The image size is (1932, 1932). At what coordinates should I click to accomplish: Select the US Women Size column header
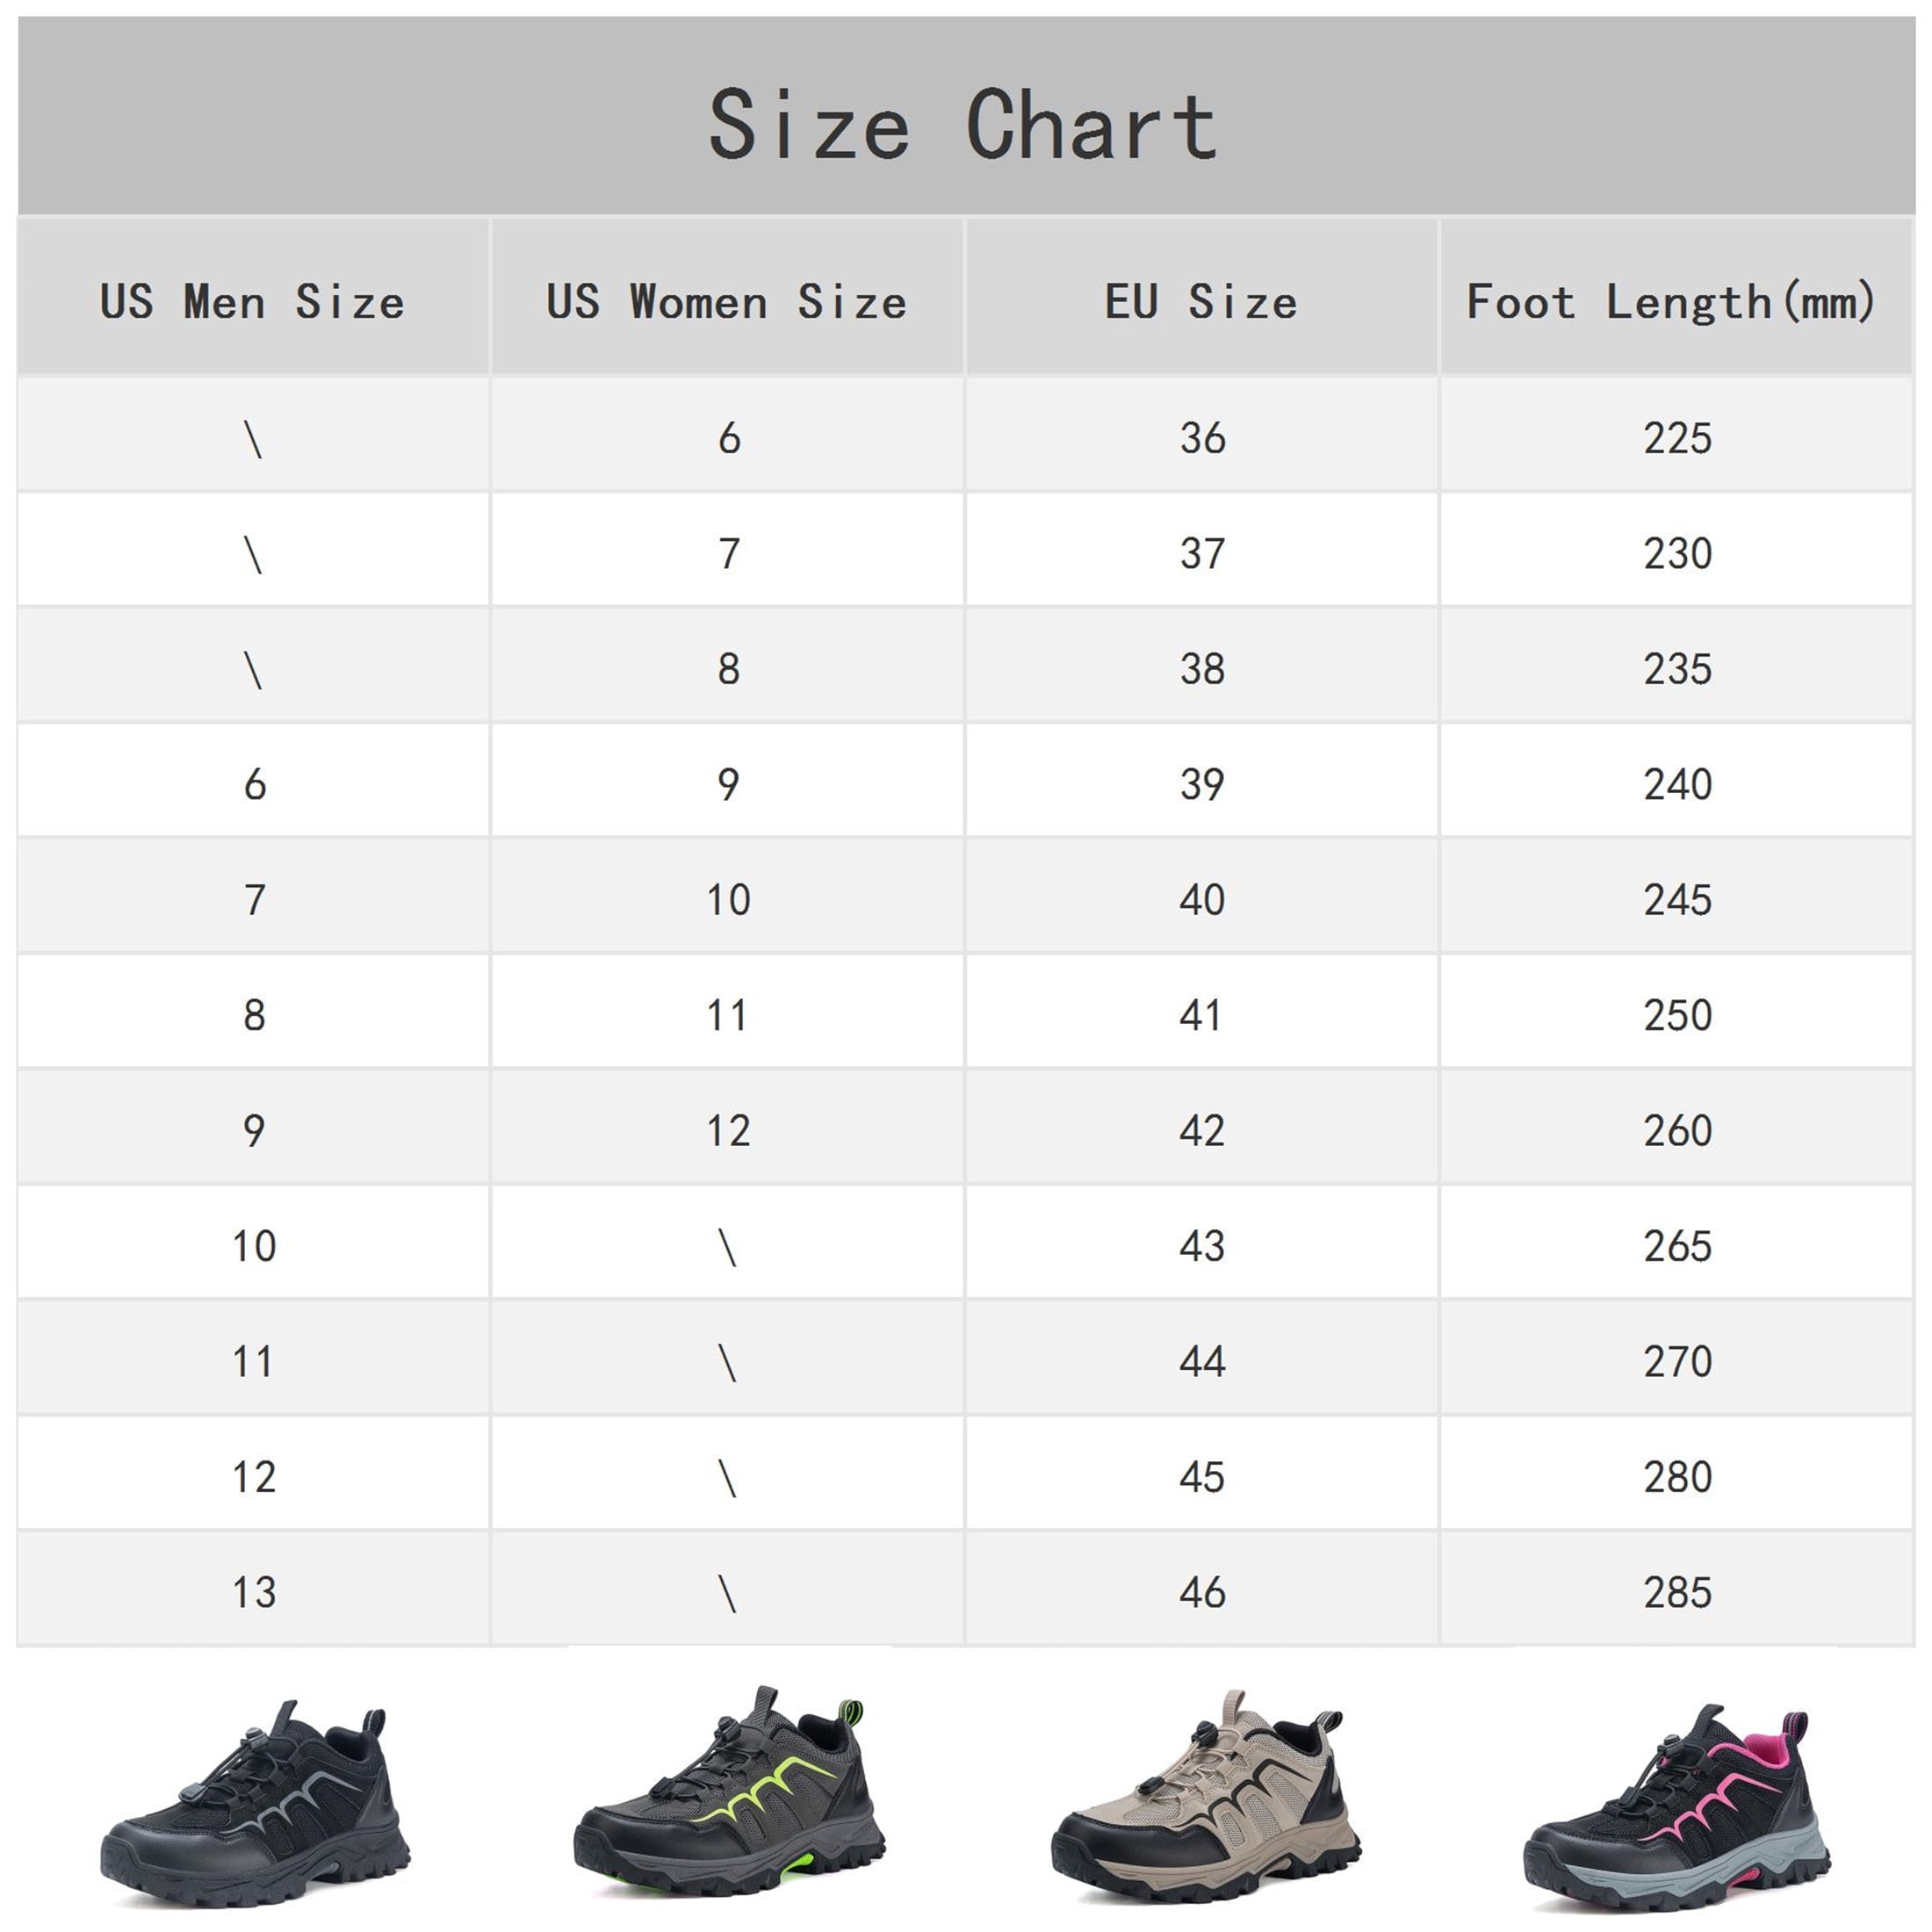(727, 302)
